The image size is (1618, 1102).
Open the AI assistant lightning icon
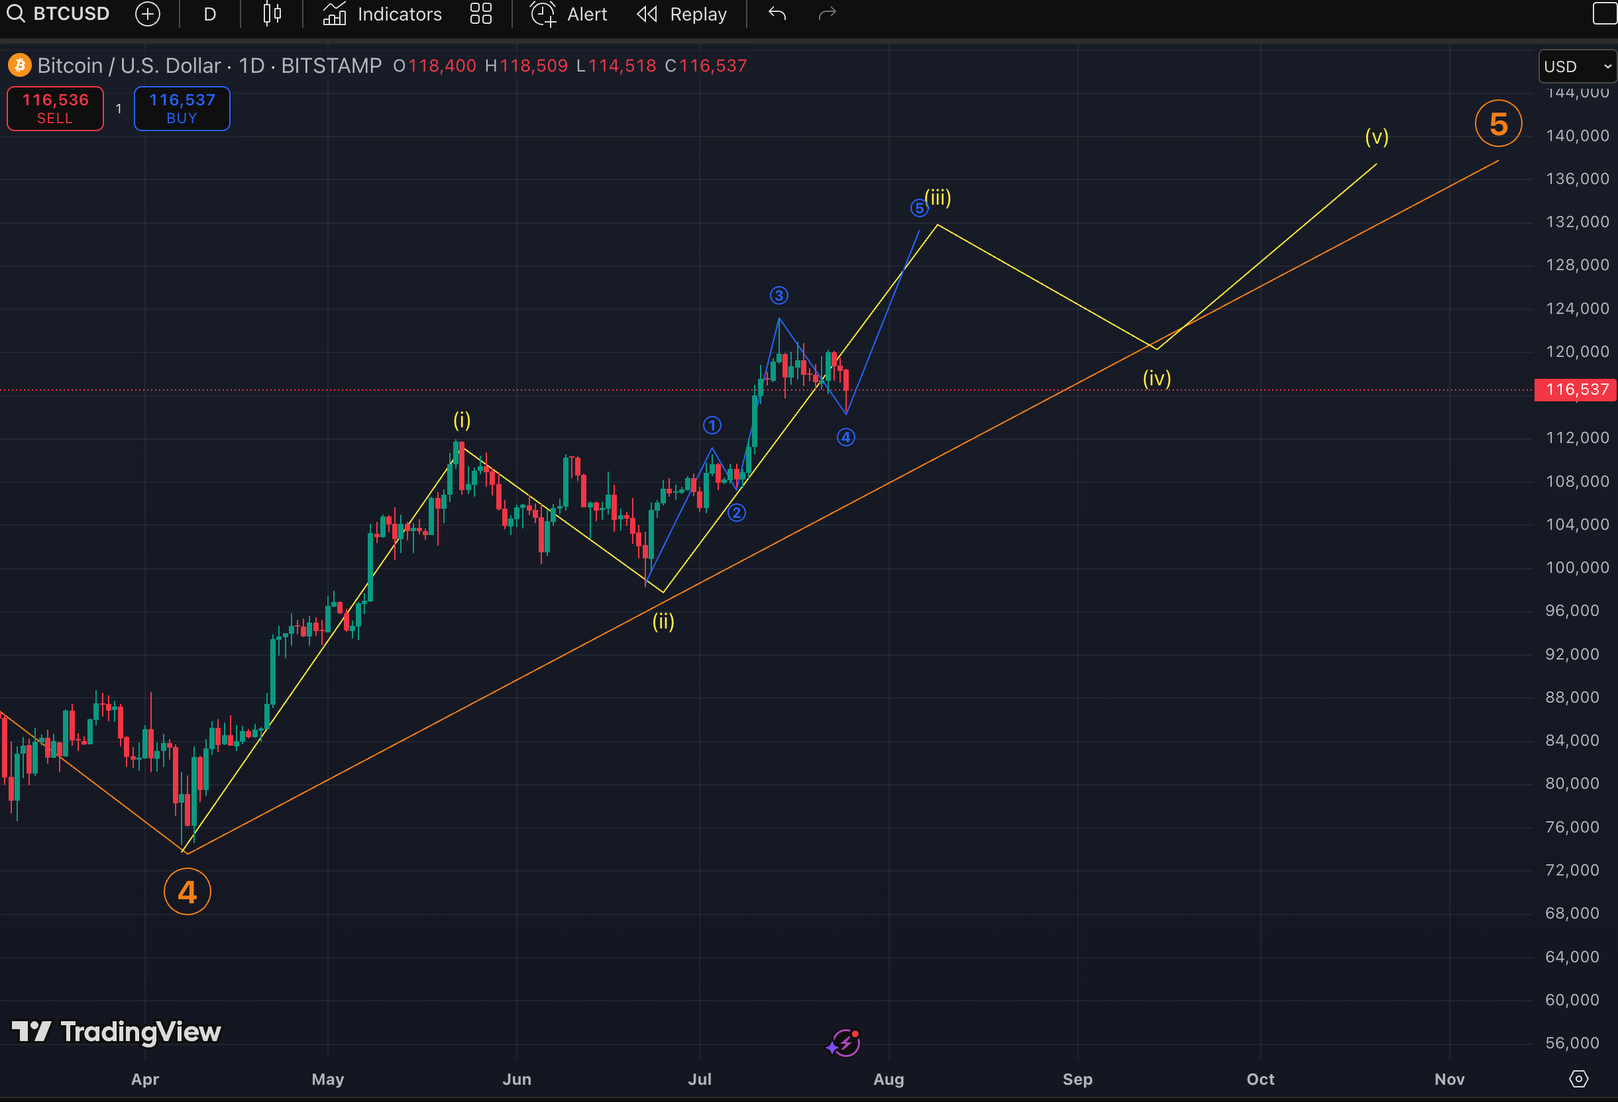(x=843, y=1043)
